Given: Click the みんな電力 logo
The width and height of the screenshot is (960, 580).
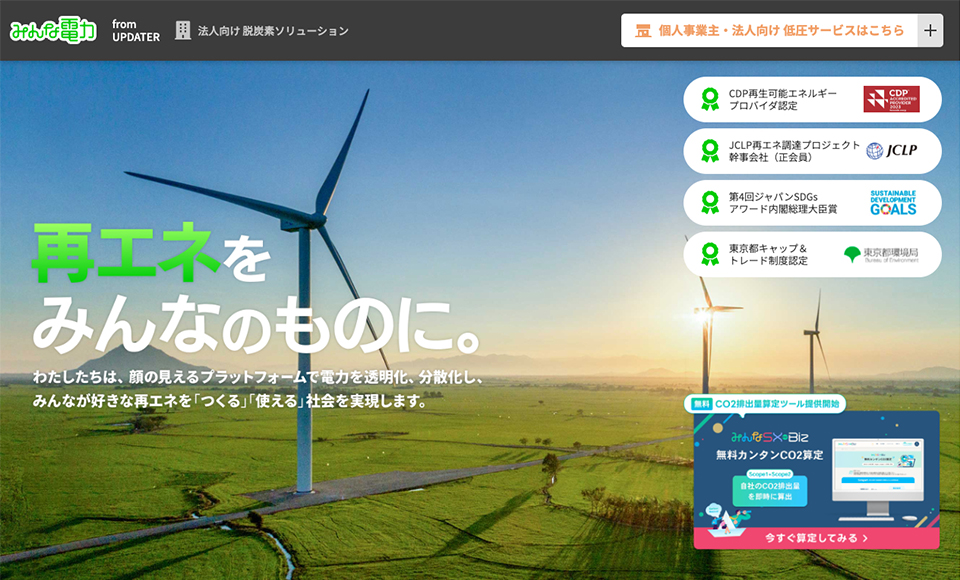Looking at the screenshot, I should pyautogui.click(x=53, y=30).
